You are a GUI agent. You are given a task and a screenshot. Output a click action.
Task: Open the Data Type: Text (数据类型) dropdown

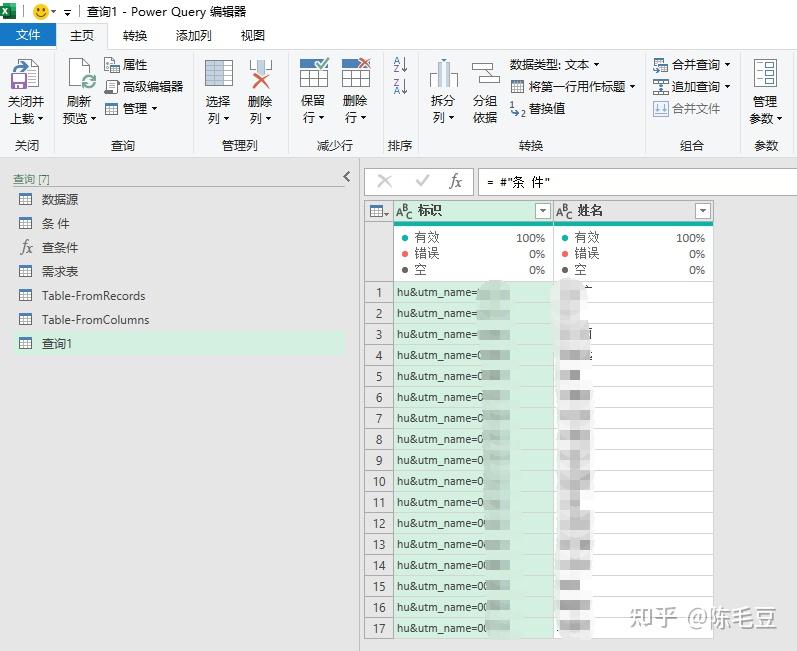(x=555, y=65)
